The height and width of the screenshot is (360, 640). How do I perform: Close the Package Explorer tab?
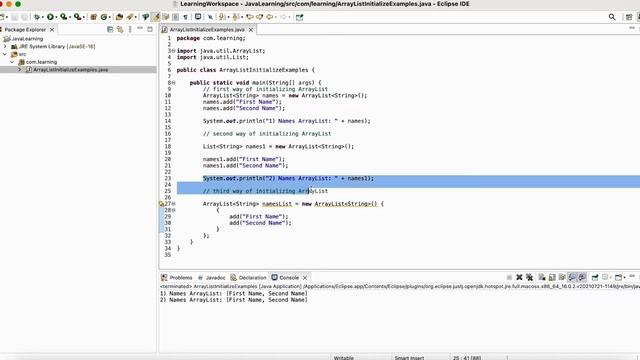52,30
